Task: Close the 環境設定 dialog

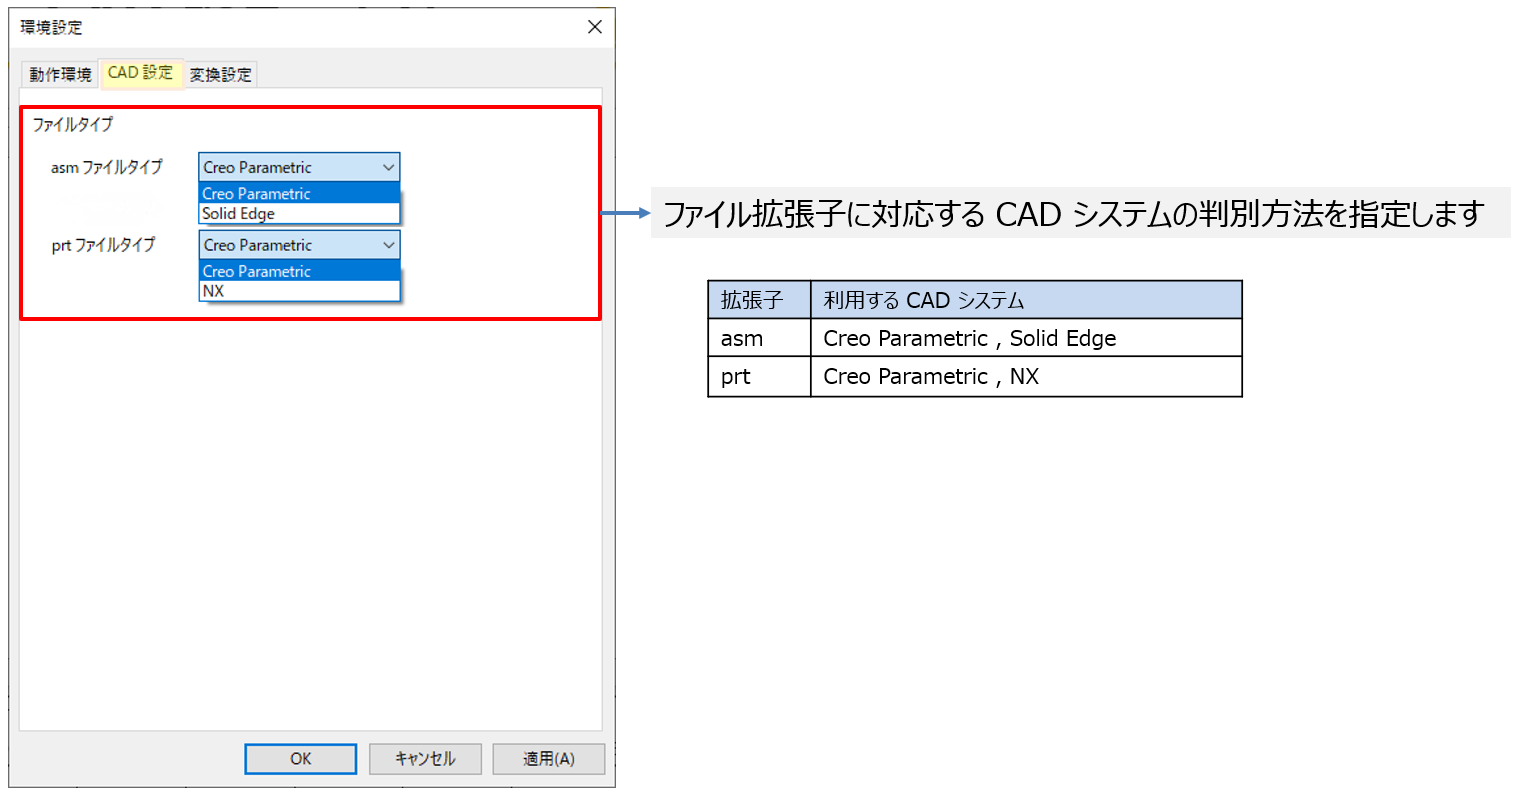Action: pyautogui.click(x=595, y=27)
